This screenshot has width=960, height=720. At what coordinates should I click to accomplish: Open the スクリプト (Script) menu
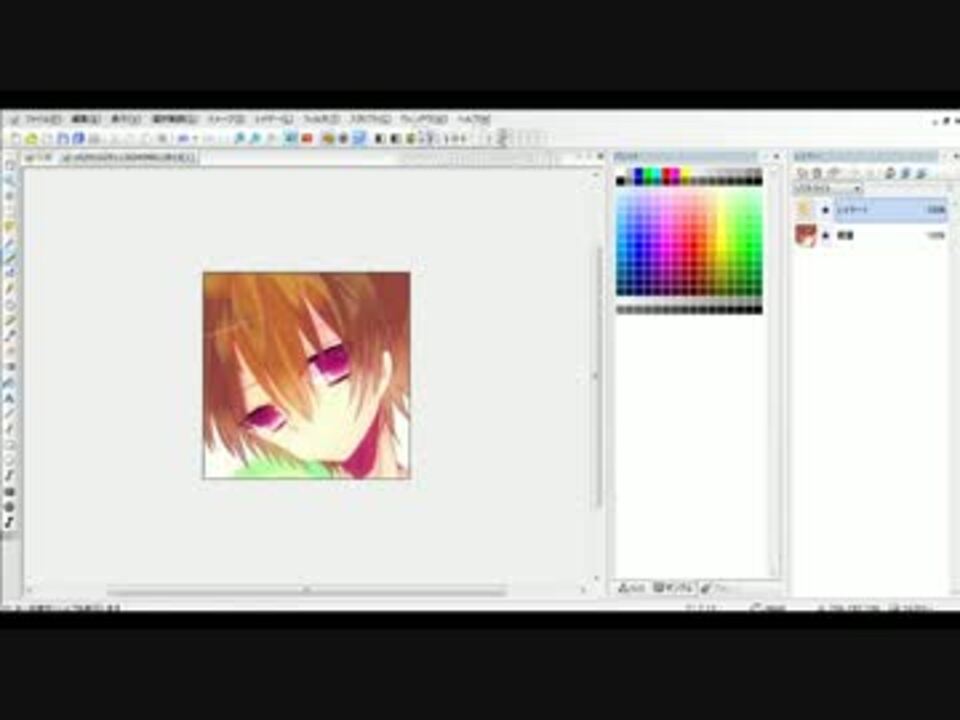coord(369,119)
